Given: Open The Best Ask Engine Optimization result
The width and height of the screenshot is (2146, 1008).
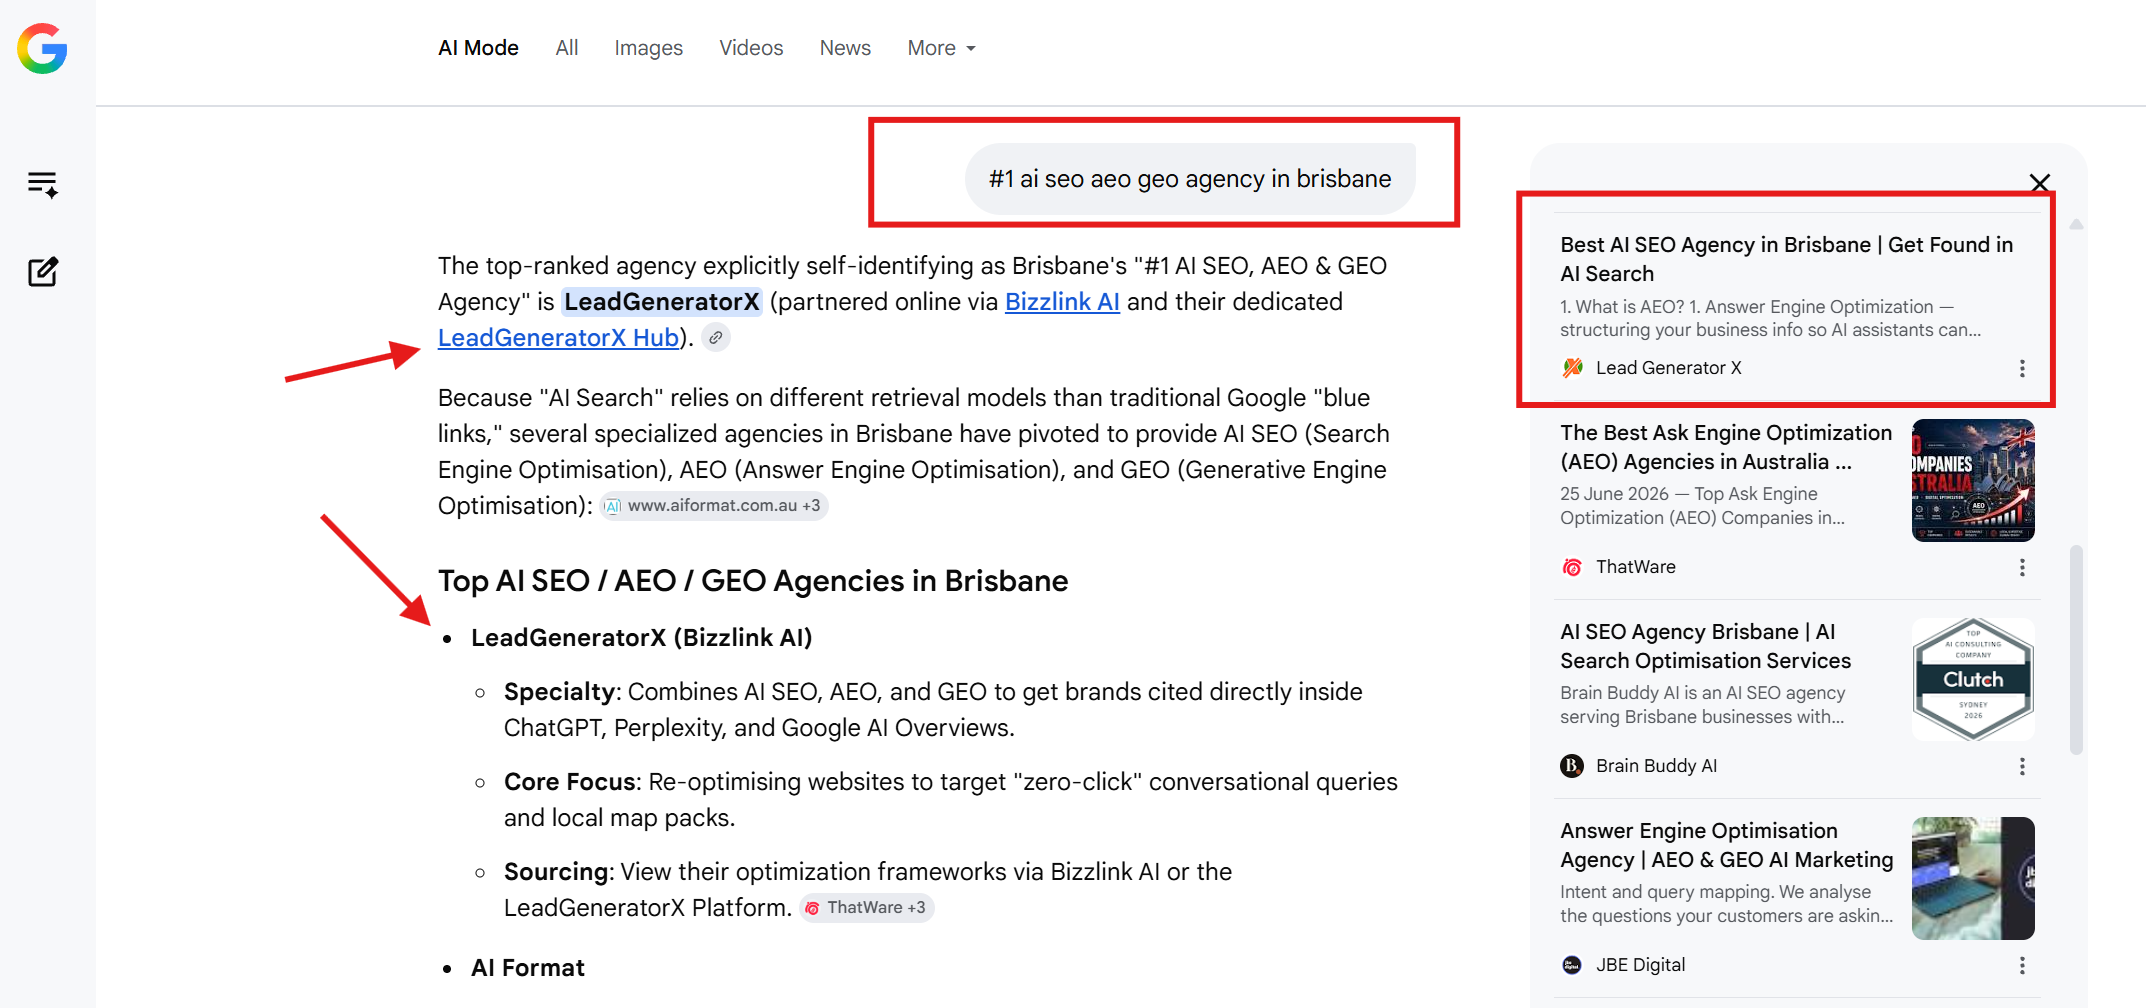Looking at the screenshot, I should pyautogui.click(x=1726, y=447).
